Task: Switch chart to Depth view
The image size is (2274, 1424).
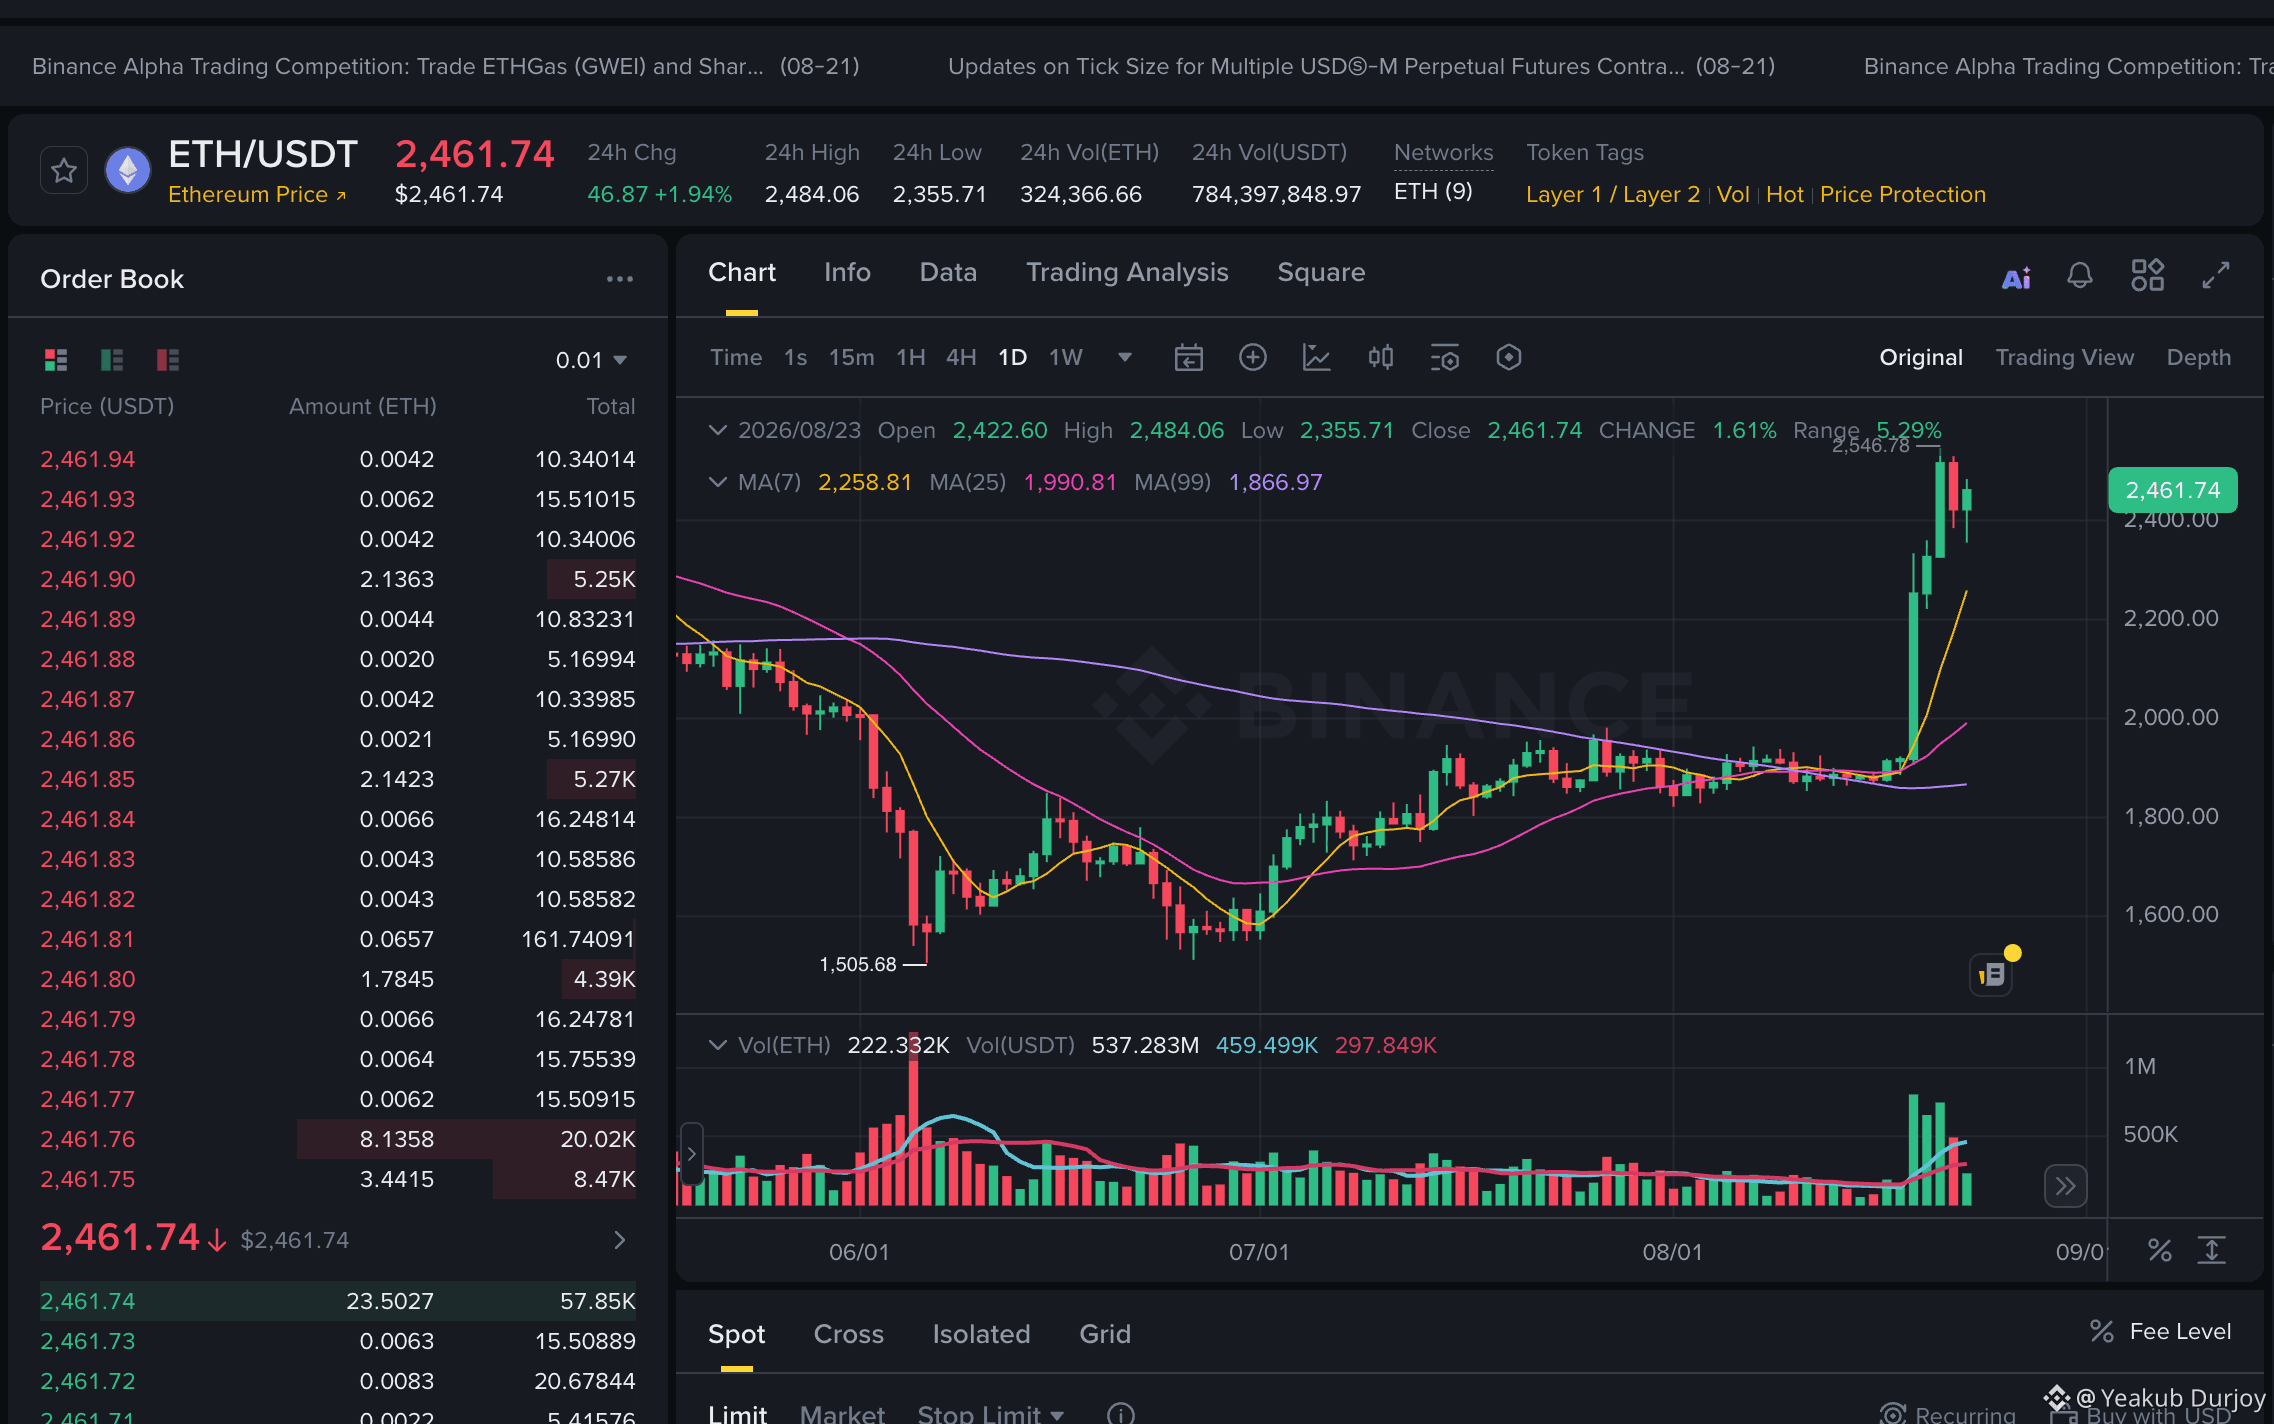Action: [x=2198, y=357]
